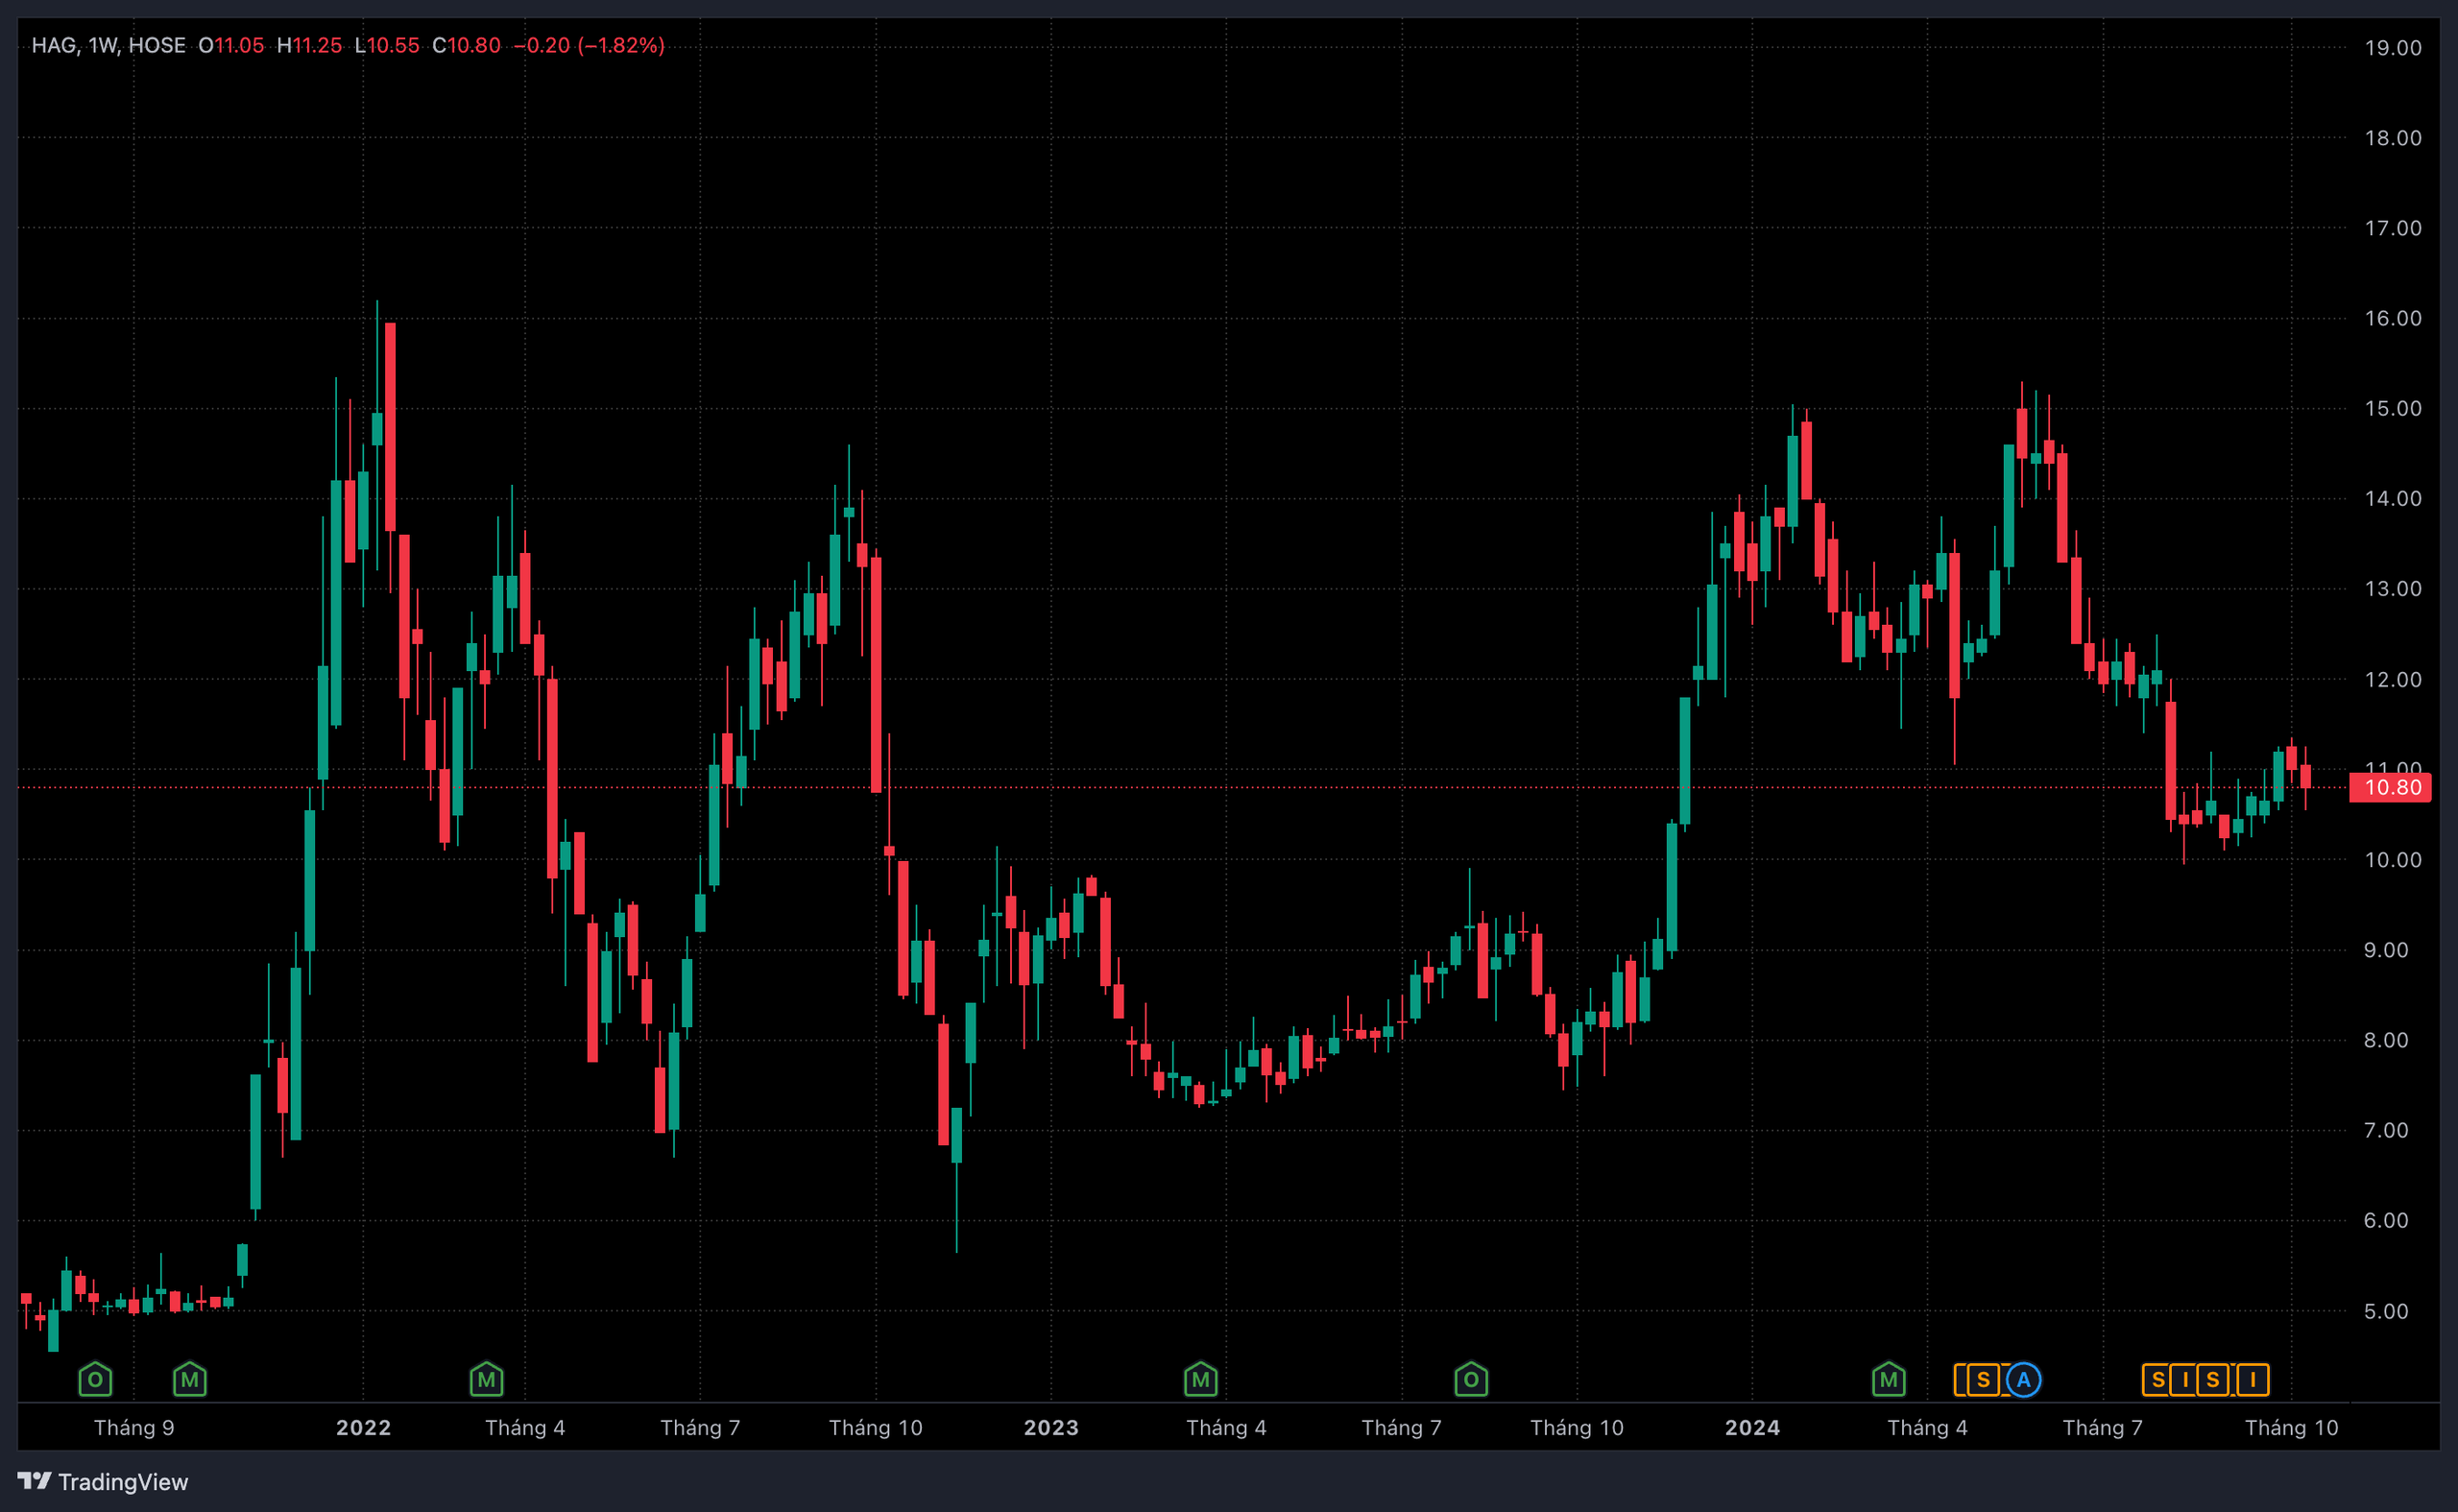This screenshot has width=2458, height=1512.
Task: Click the last Tháng 10 label on time axis
Action: pyautogui.click(x=2292, y=1428)
